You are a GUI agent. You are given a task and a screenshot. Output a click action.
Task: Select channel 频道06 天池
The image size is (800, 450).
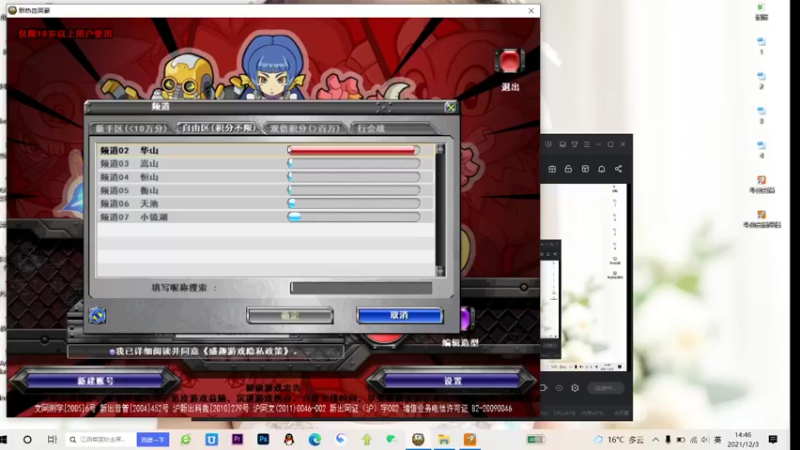click(265, 203)
